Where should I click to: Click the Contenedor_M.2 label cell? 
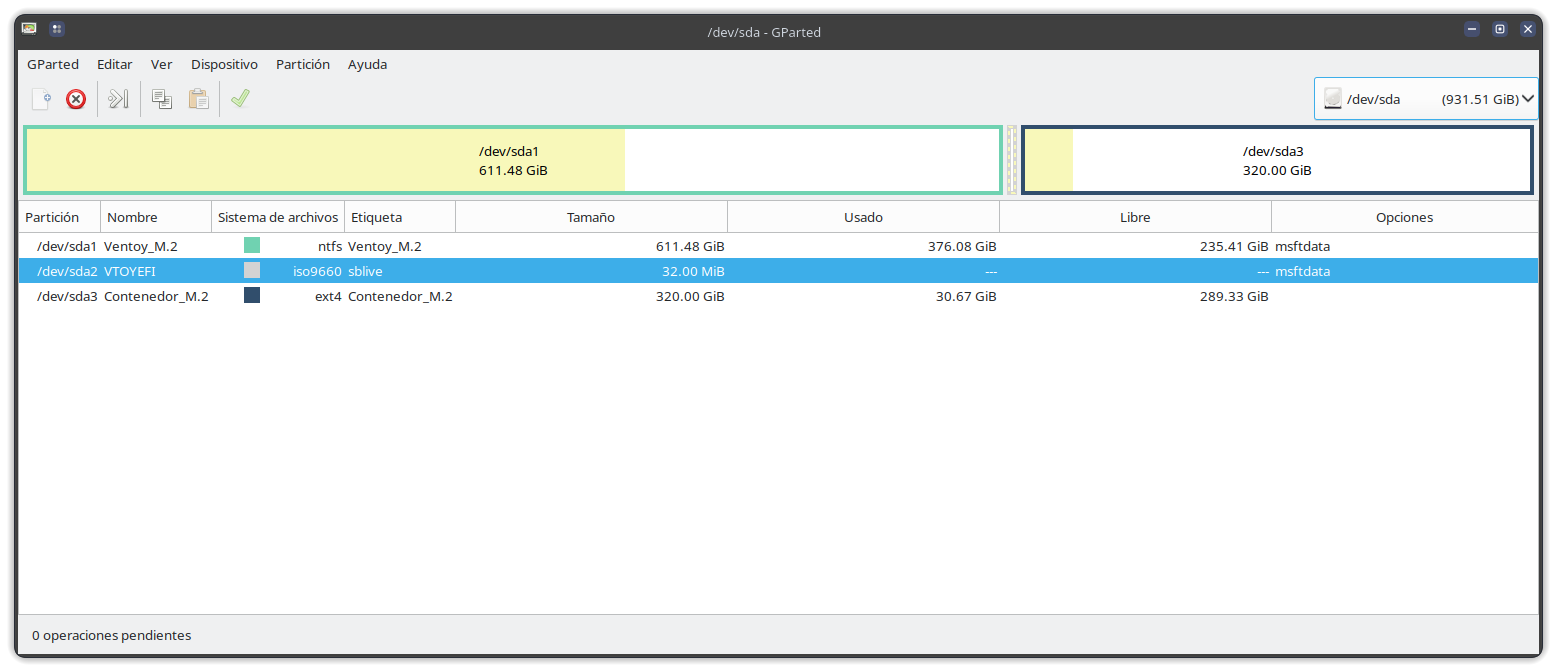tap(400, 296)
